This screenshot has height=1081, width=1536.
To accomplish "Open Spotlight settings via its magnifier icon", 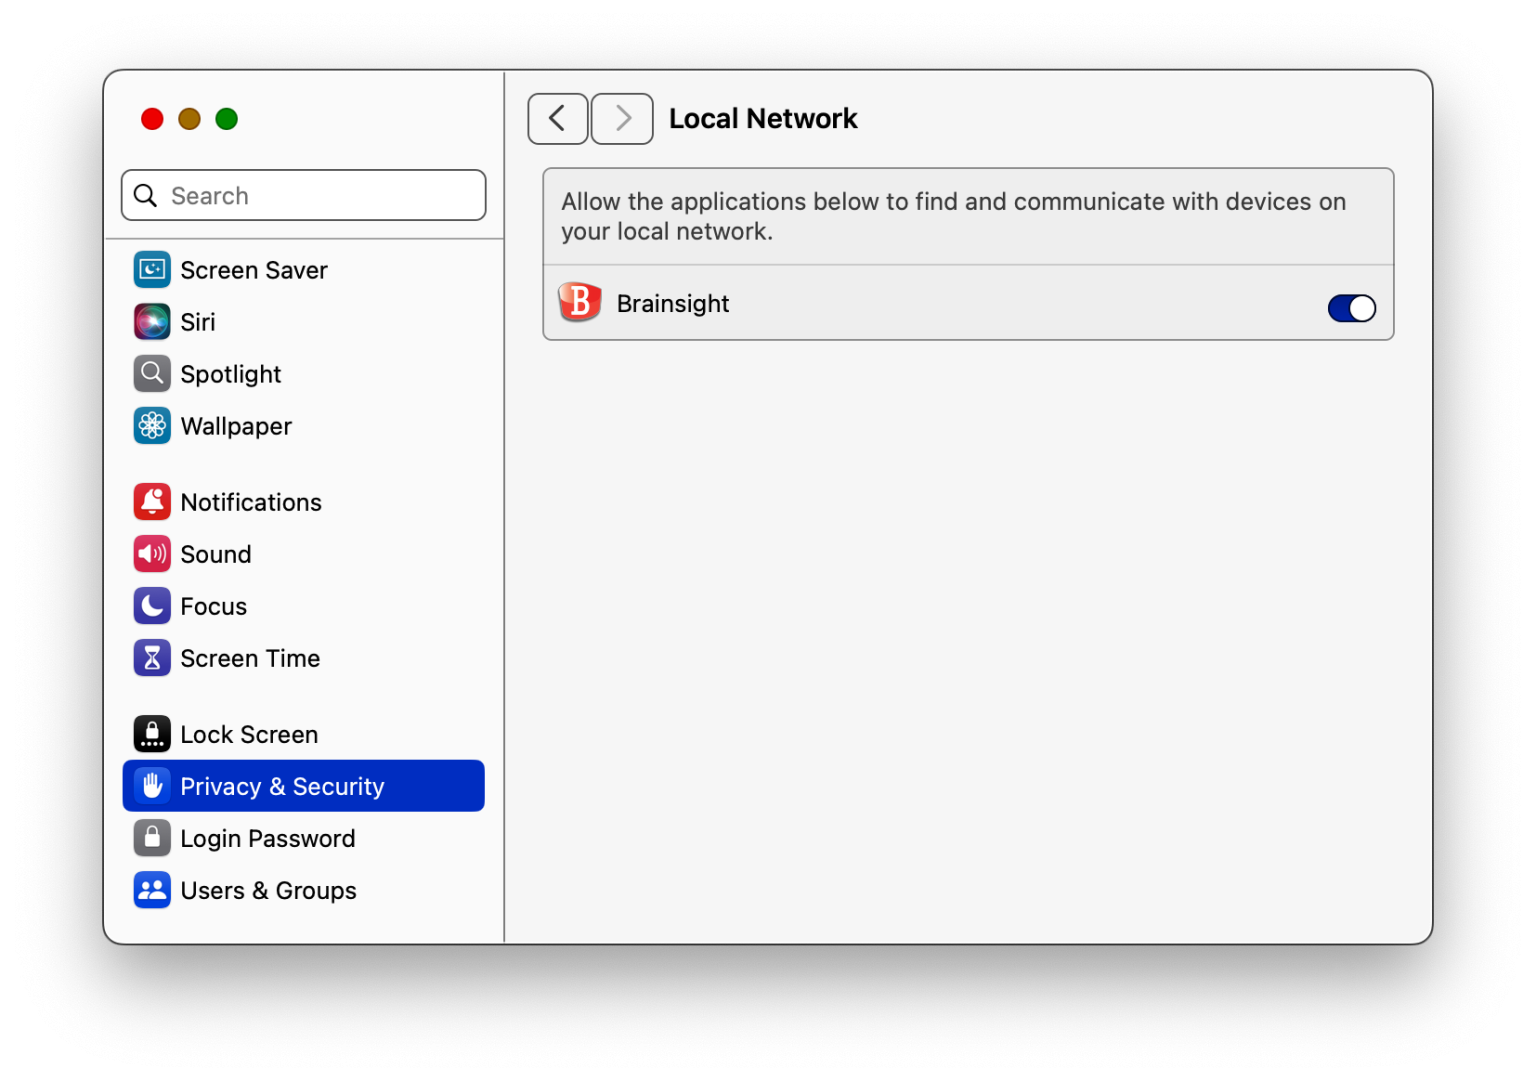I will tap(151, 373).
